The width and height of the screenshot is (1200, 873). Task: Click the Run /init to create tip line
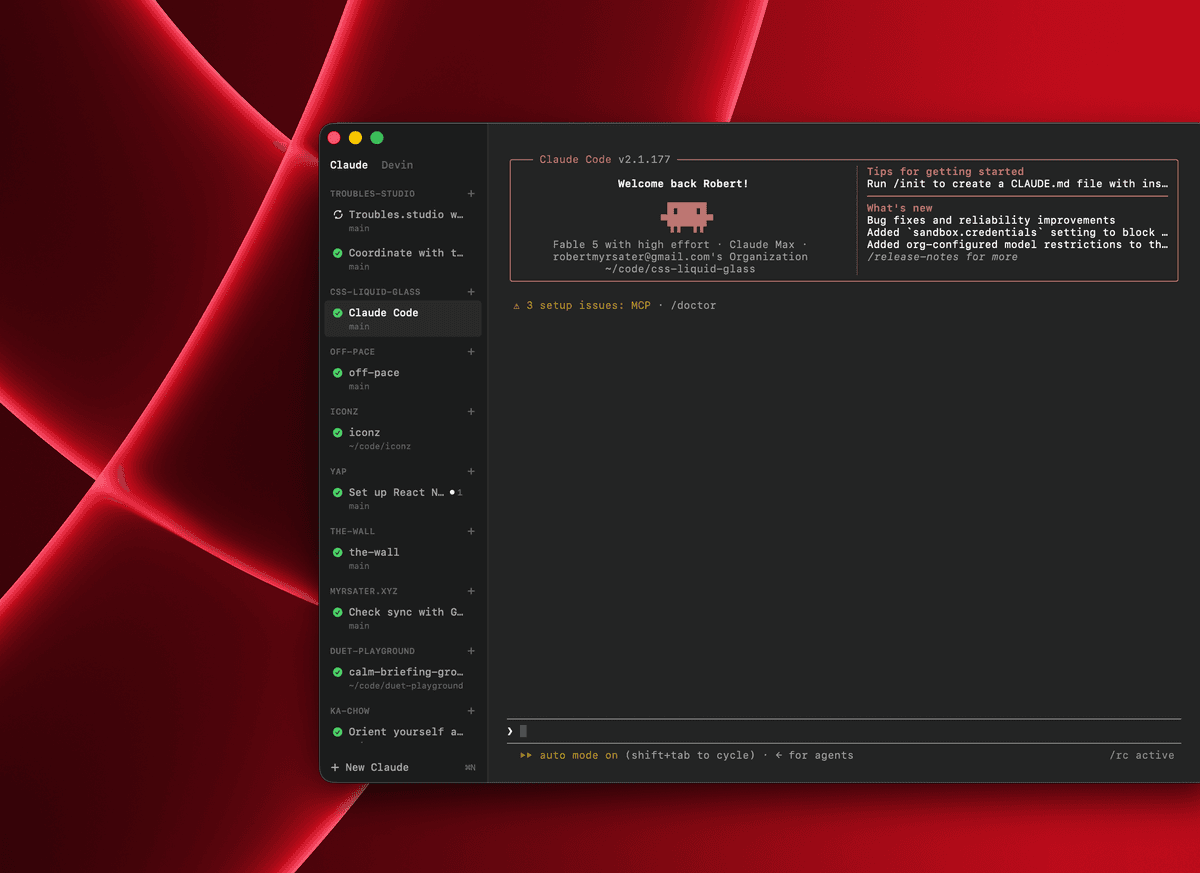point(1017,184)
